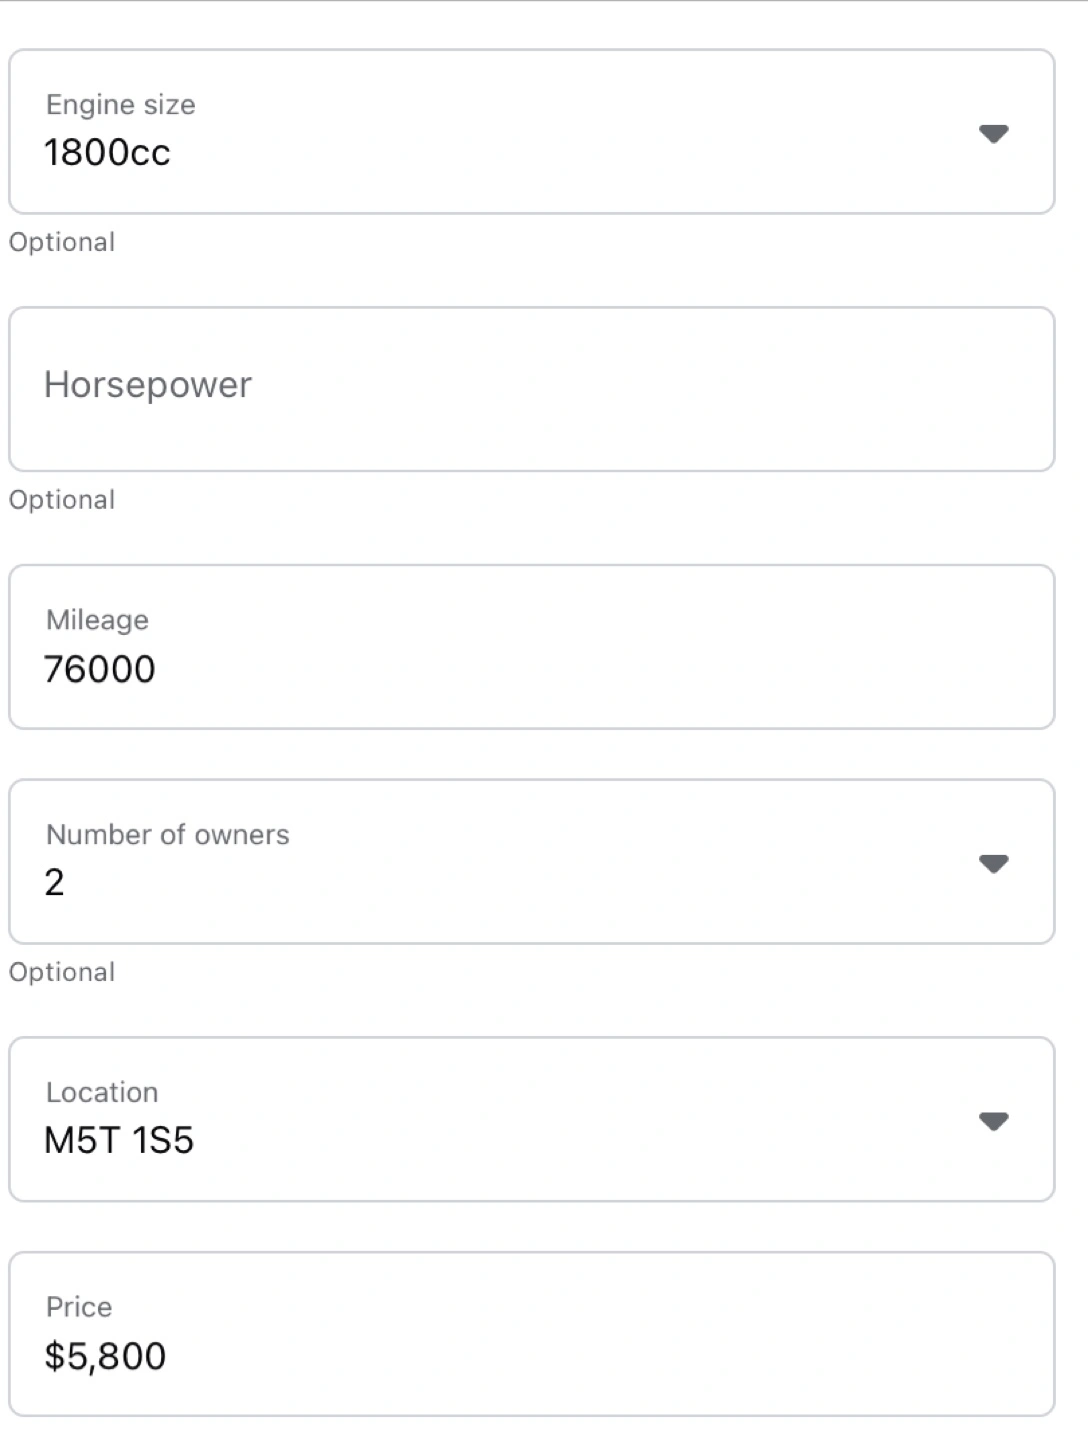Click the Mileage label text
1088x1440 pixels.
coord(97,620)
